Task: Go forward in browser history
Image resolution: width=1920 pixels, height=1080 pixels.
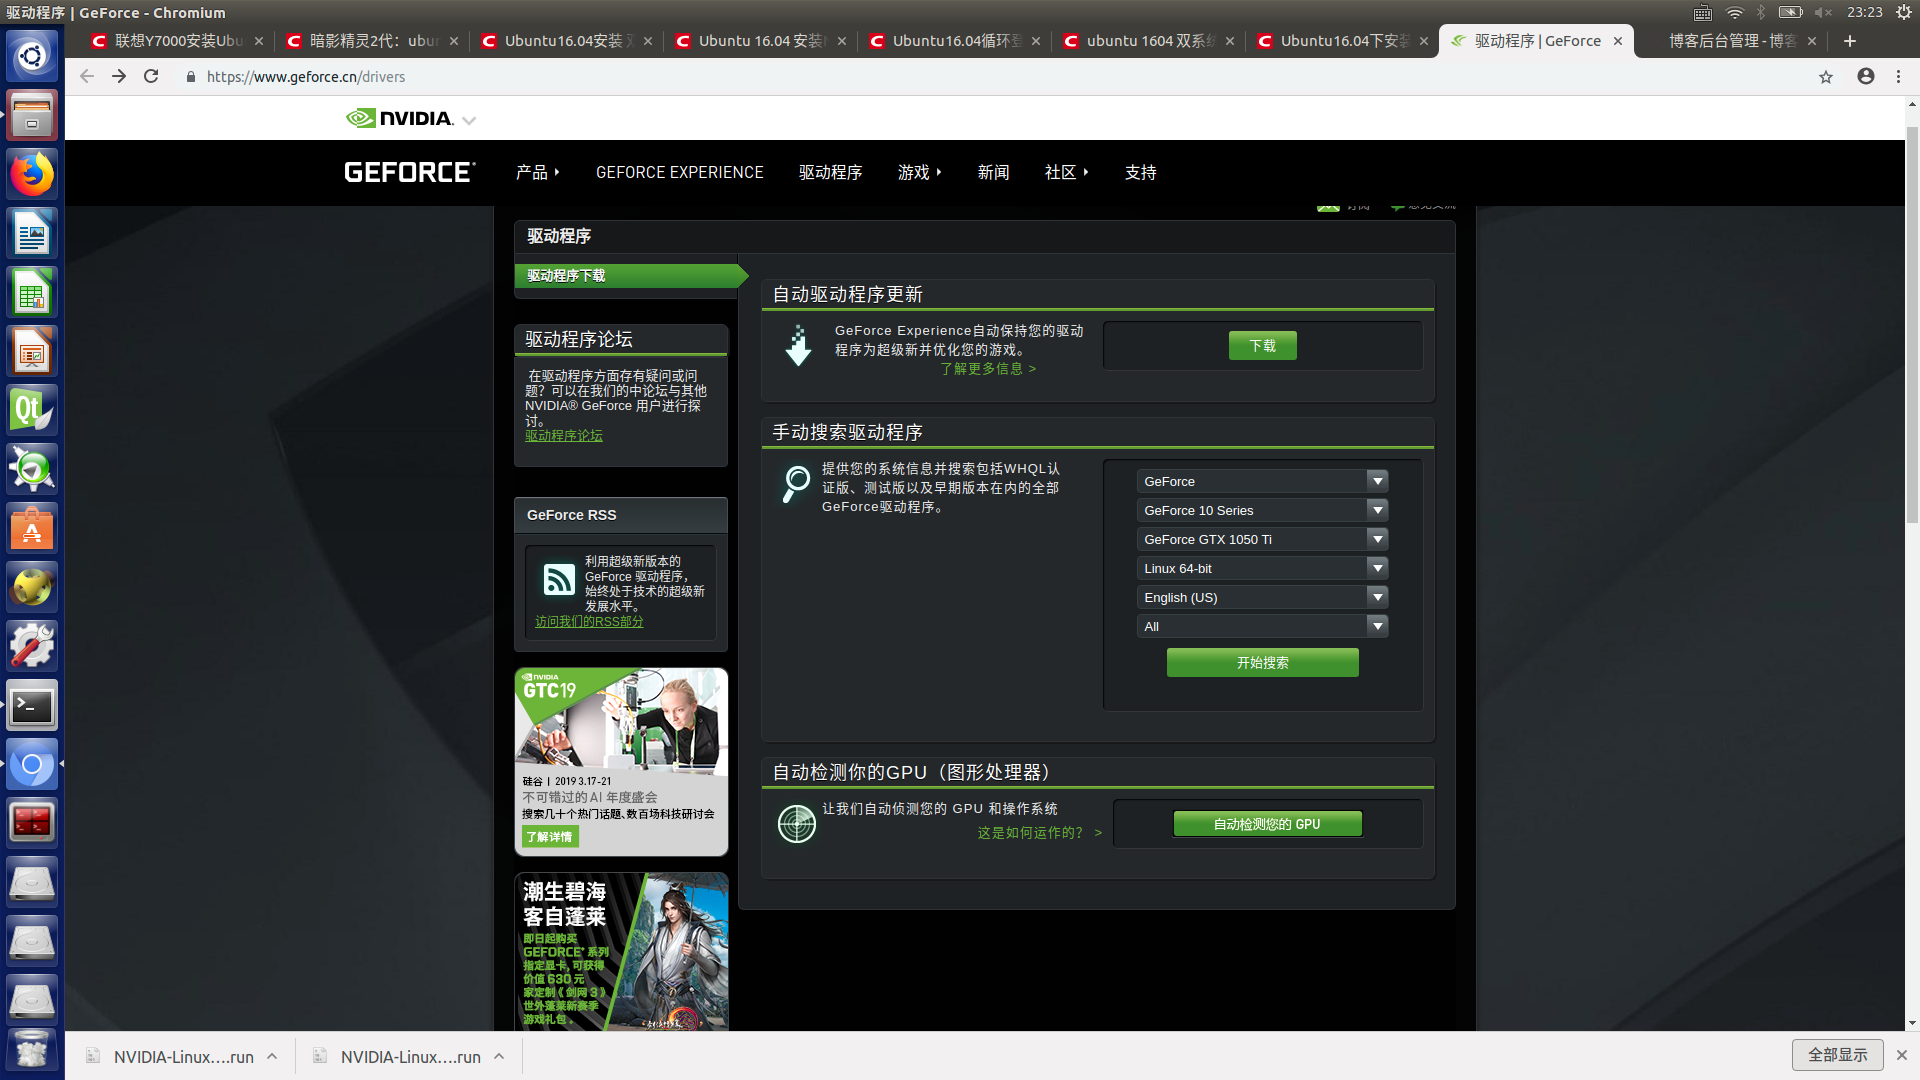Action: (x=119, y=76)
